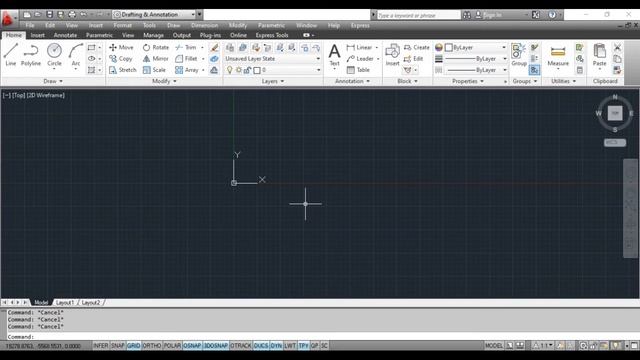The image size is (640, 360).
Task: Toggle POLAR tracking in status bar
Action: pos(172,346)
